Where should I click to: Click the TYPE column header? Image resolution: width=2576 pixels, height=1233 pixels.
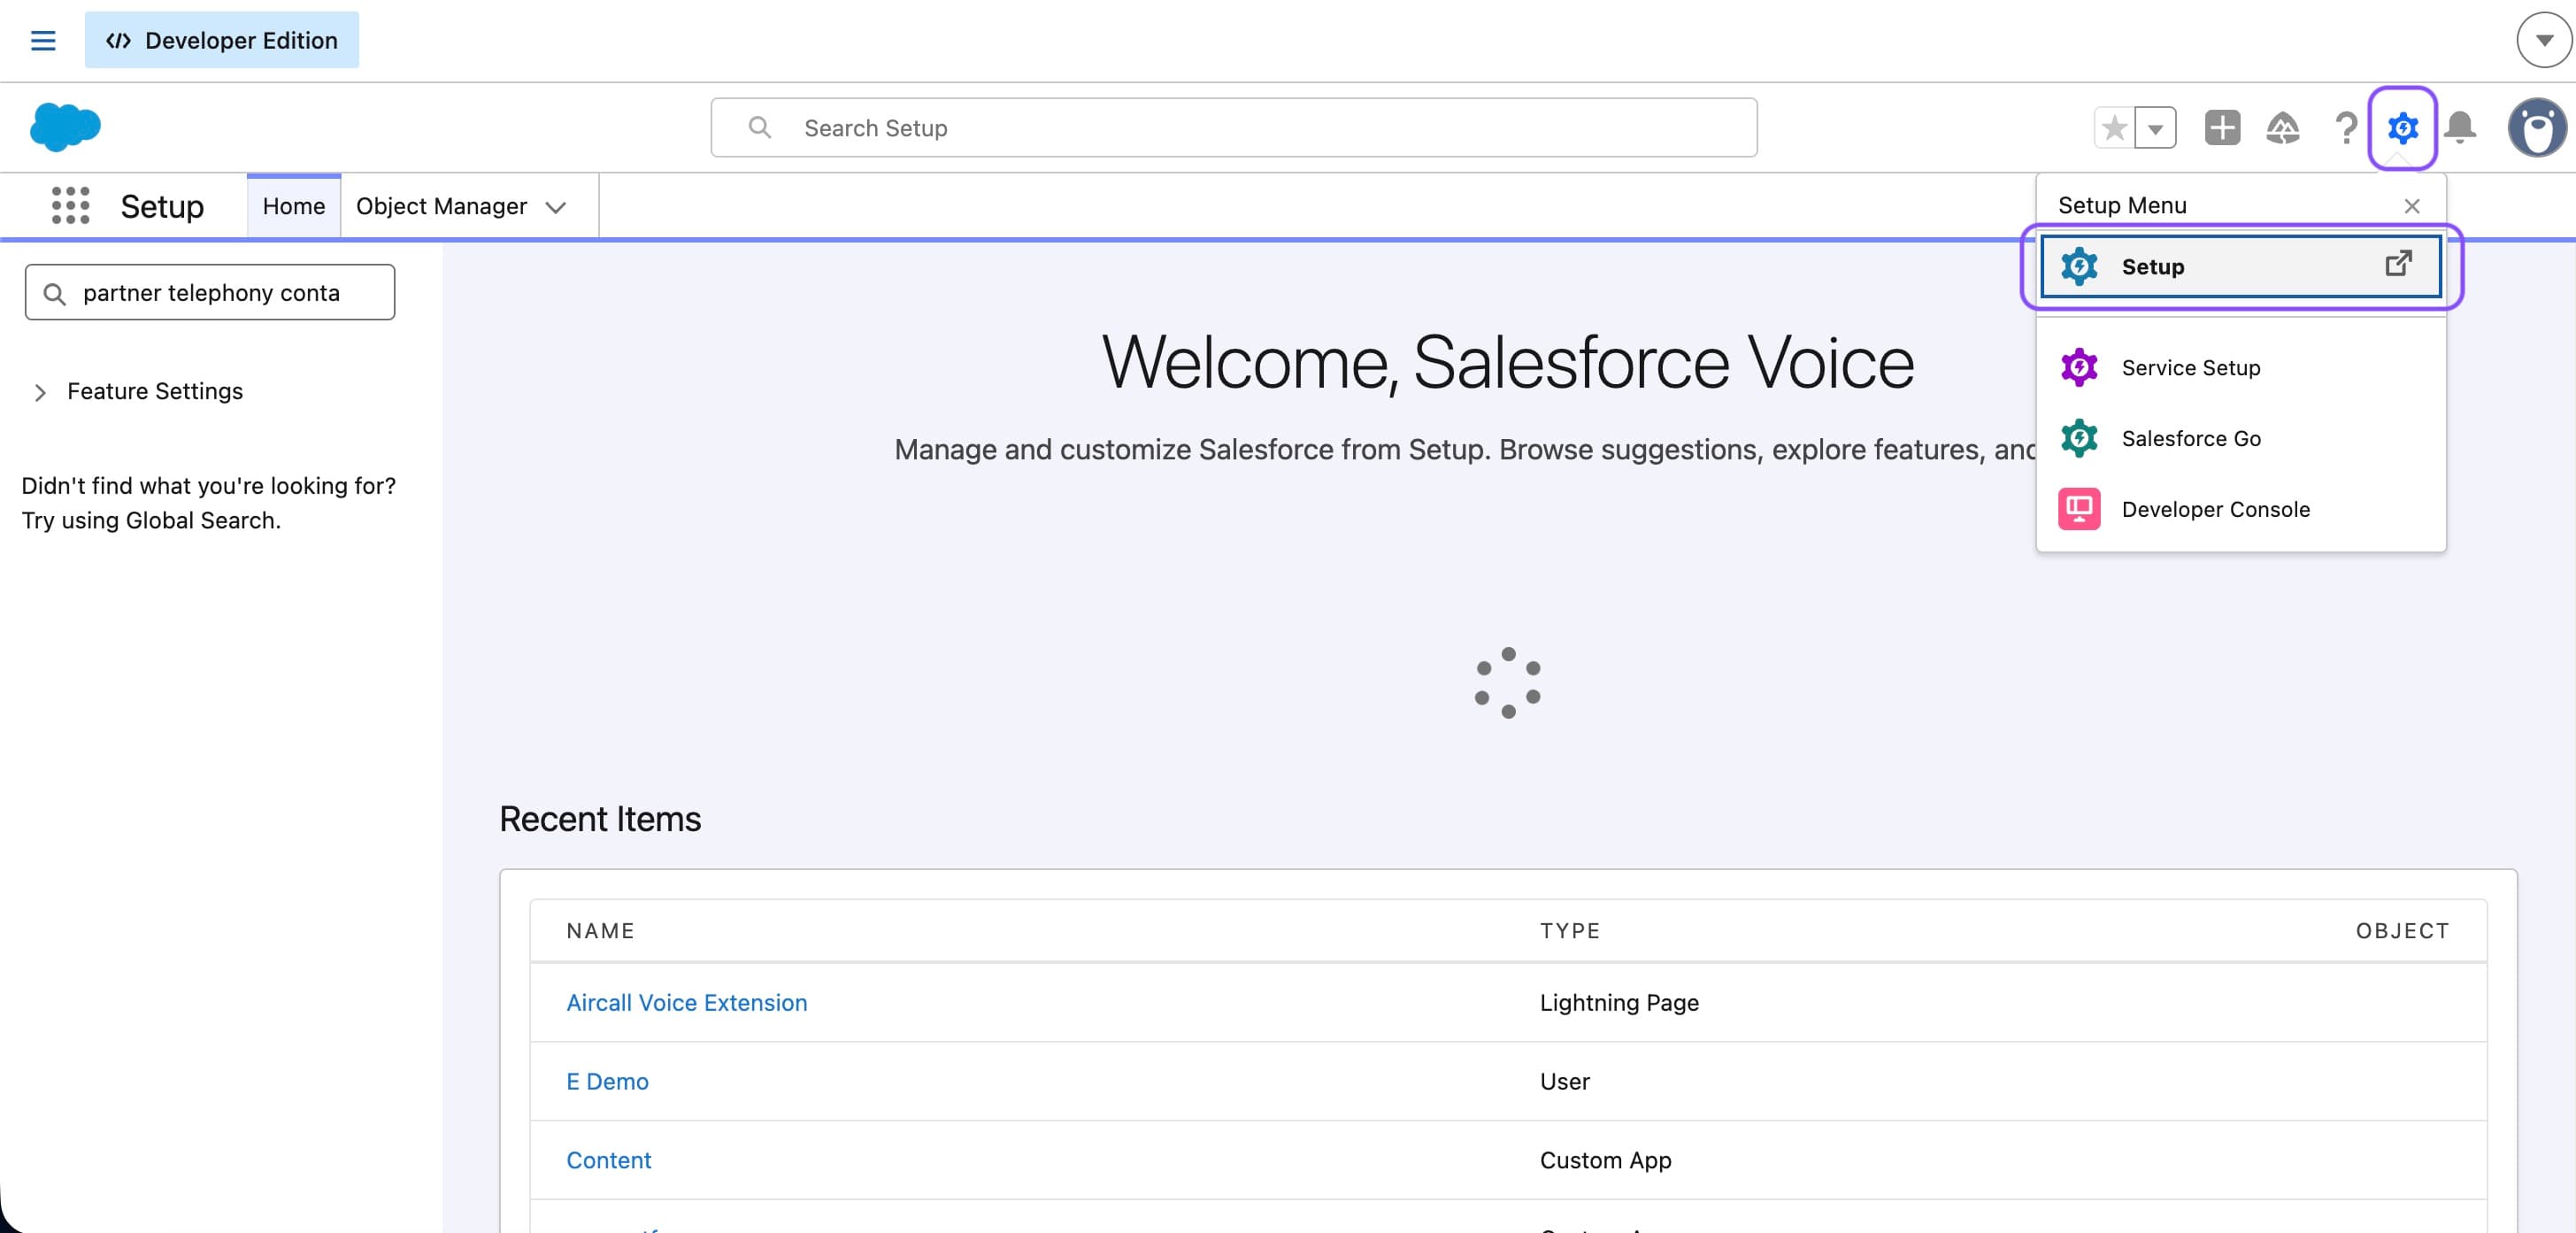1570,931
